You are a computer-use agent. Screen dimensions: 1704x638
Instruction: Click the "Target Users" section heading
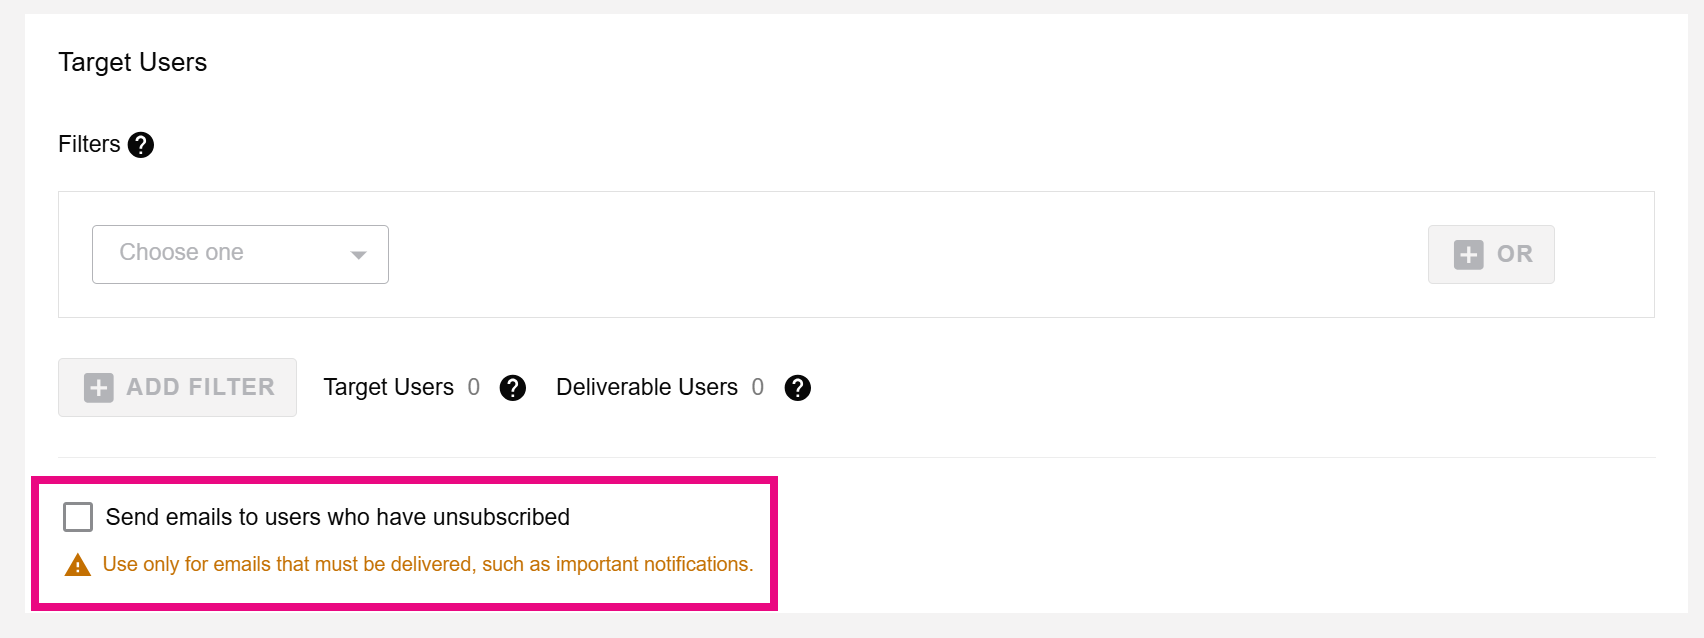132,62
